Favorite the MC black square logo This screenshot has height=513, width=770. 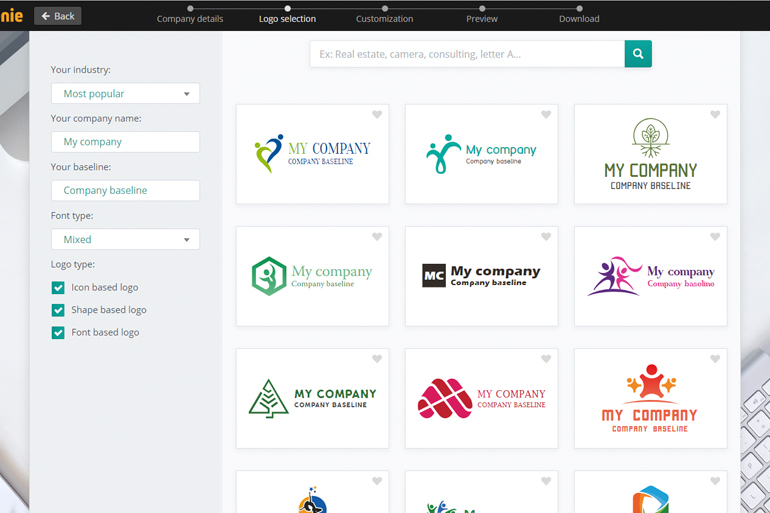coord(546,237)
